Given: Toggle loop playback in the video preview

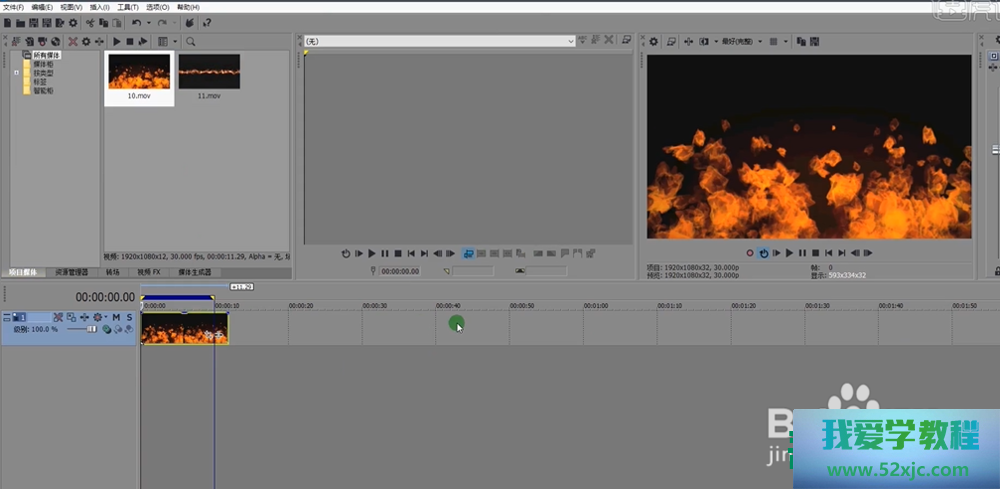Looking at the screenshot, I should [x=763, y=254].
